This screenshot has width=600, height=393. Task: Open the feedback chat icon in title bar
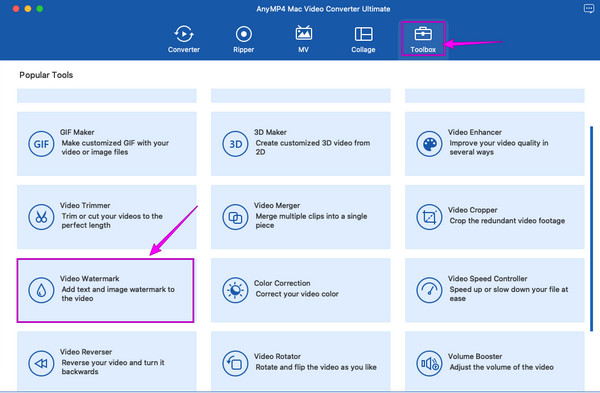pos(589,8)
